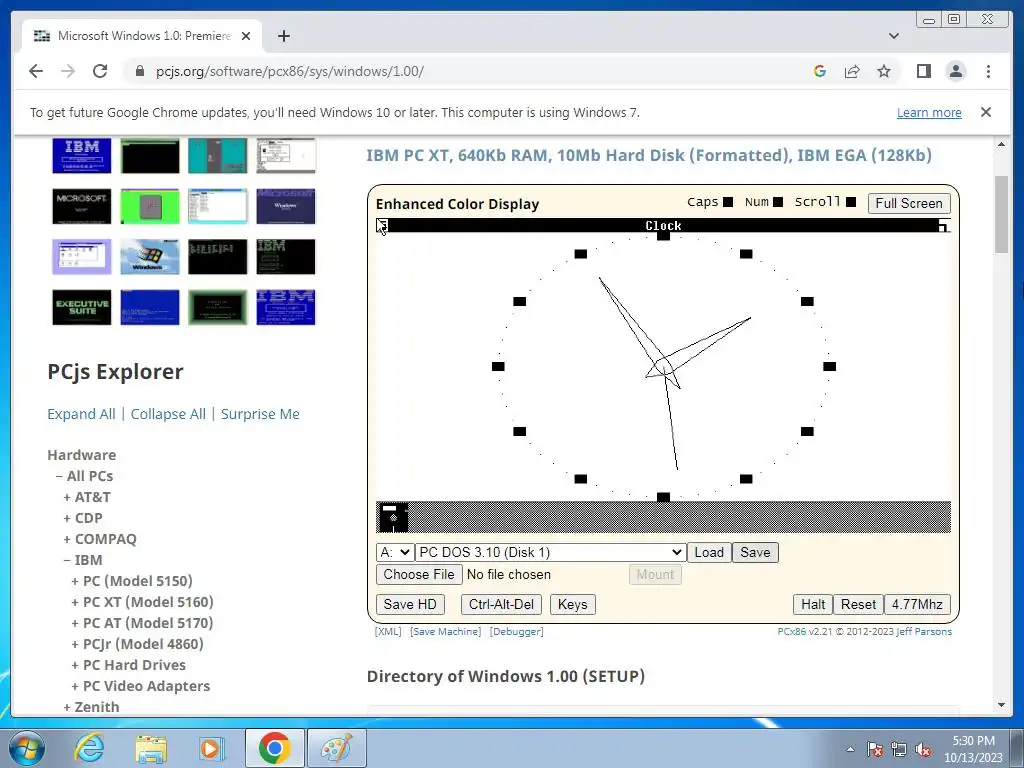This screenshot has height=768, width=1024.
Task: Expand PC XT (Model 5160) node
Action: (142, 601)
